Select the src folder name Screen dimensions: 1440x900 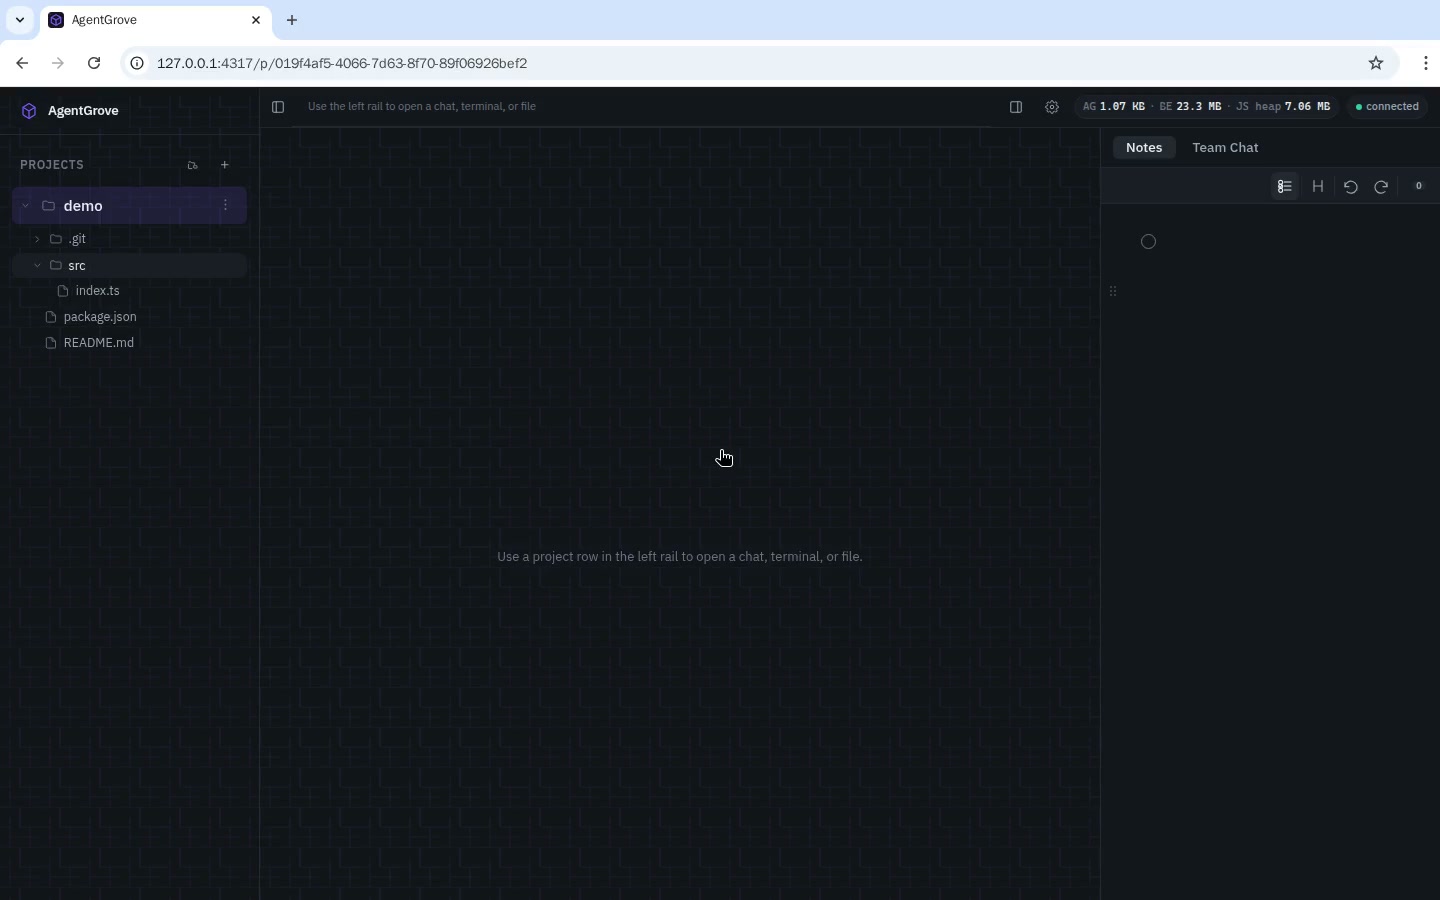pyautogui.click(x=77, y=266)
